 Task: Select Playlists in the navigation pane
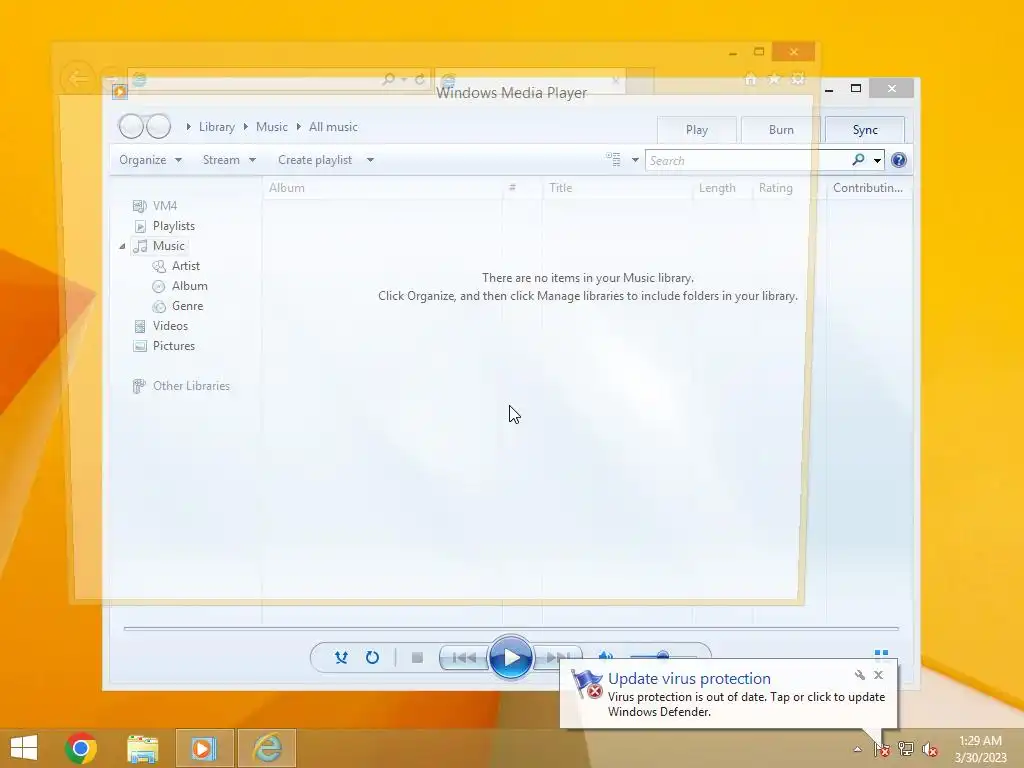point(164,226)
